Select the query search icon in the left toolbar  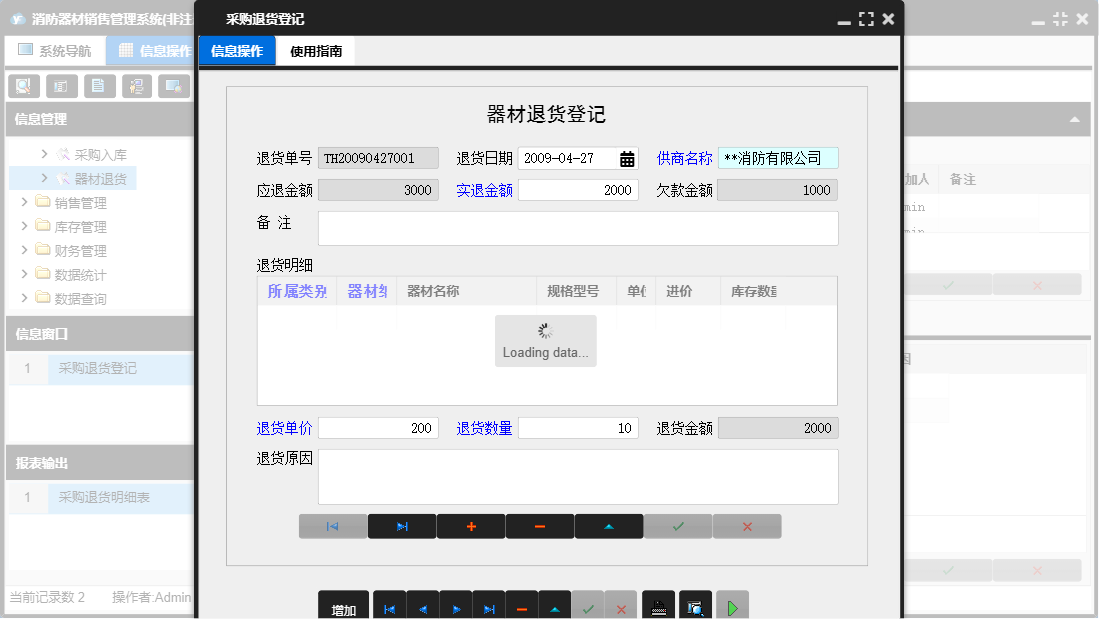(x=23, y=86)
